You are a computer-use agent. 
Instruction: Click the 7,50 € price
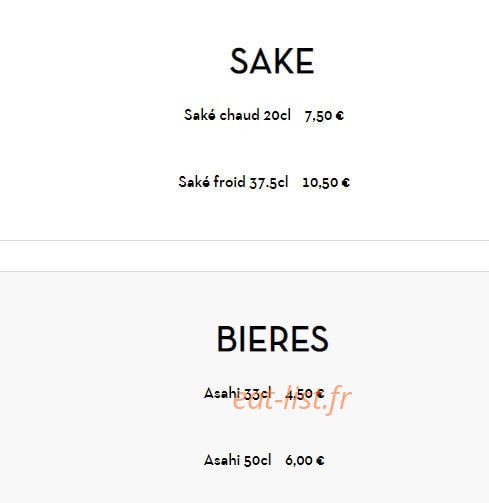pyautogui.click(x=324, y=116)
